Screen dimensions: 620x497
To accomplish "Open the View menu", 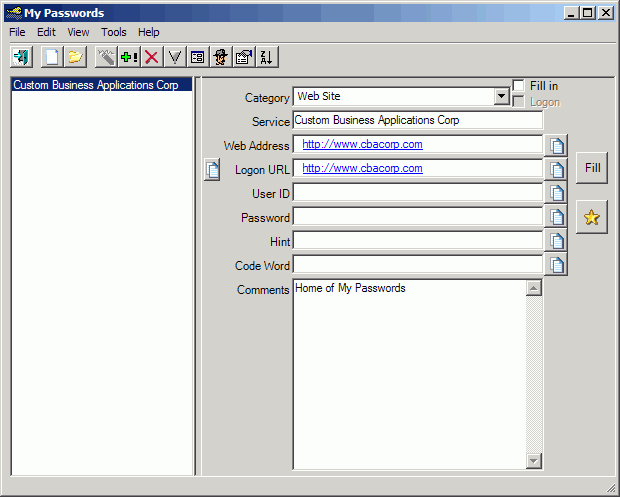I will point(78,32).
